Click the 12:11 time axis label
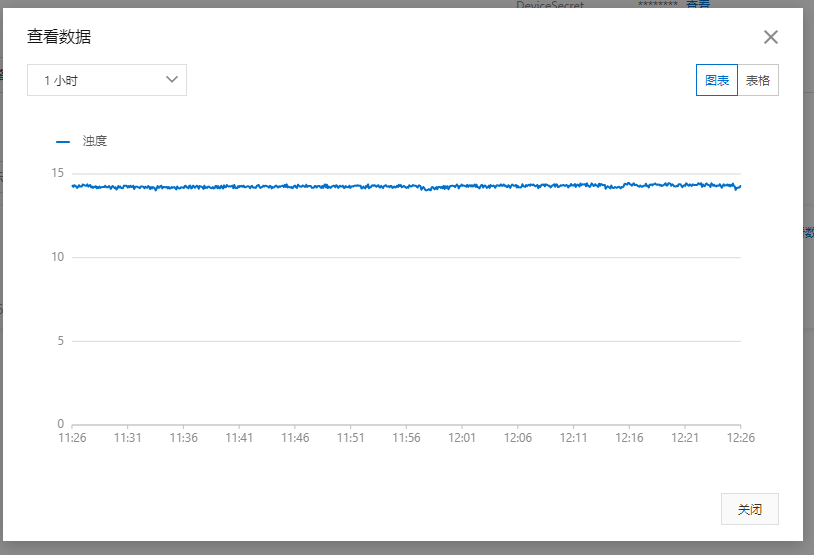 573,437
